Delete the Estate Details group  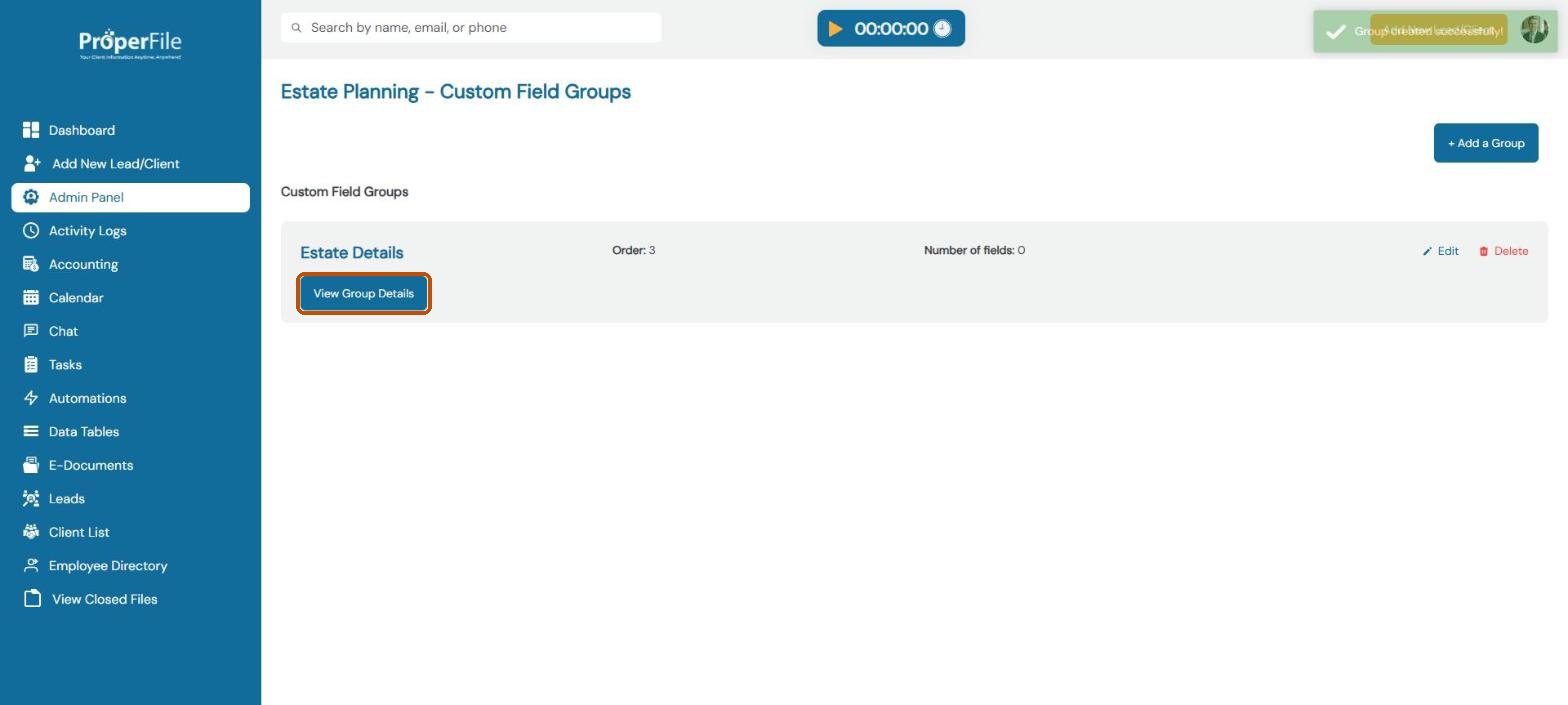1503,251
